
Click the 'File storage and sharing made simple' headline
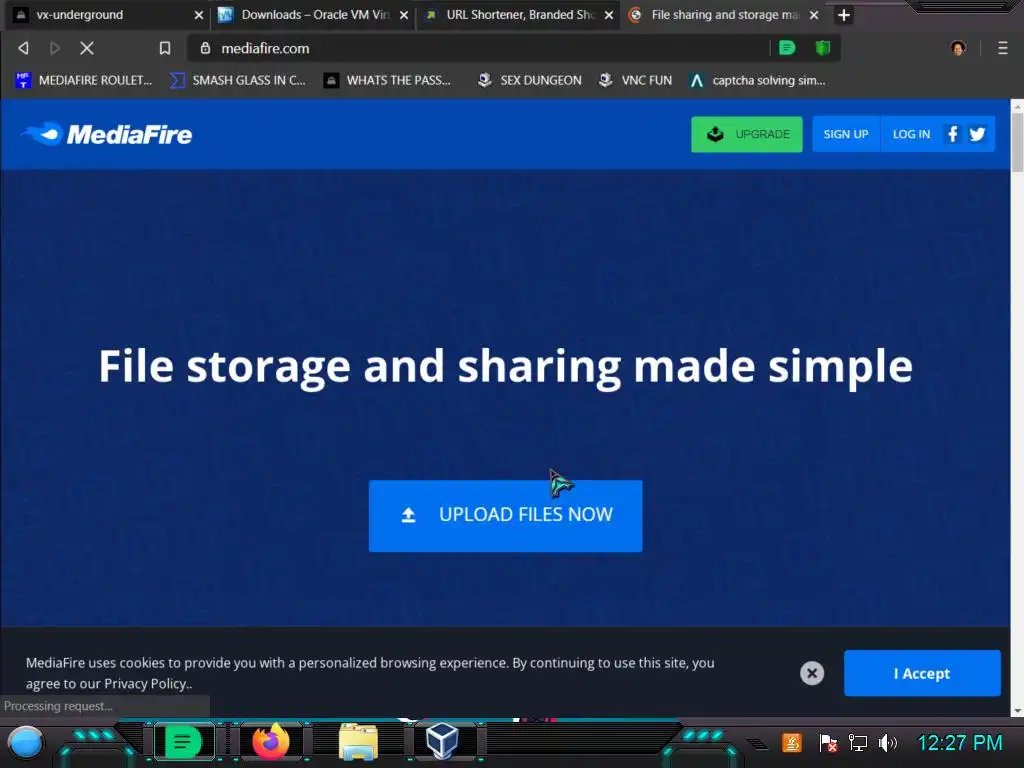pyautogui.click(x=505, y=367)
